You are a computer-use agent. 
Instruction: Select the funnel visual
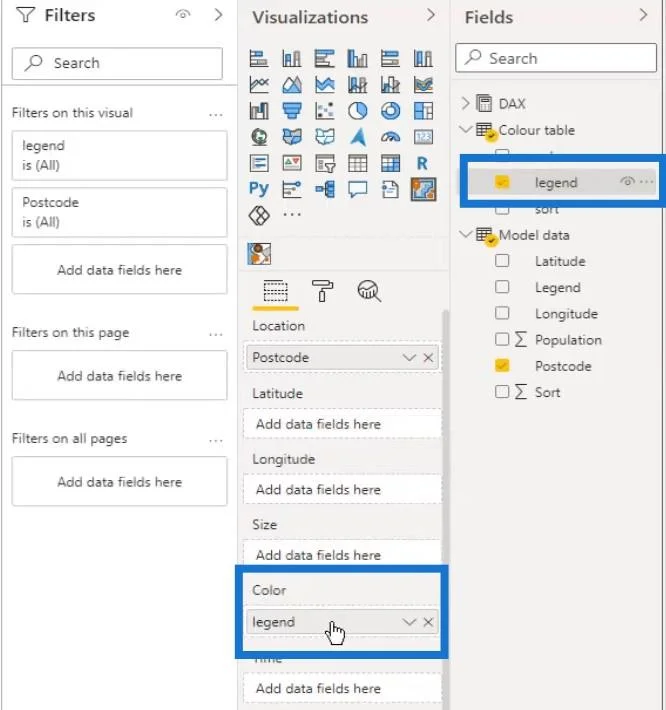click(292, 111)
